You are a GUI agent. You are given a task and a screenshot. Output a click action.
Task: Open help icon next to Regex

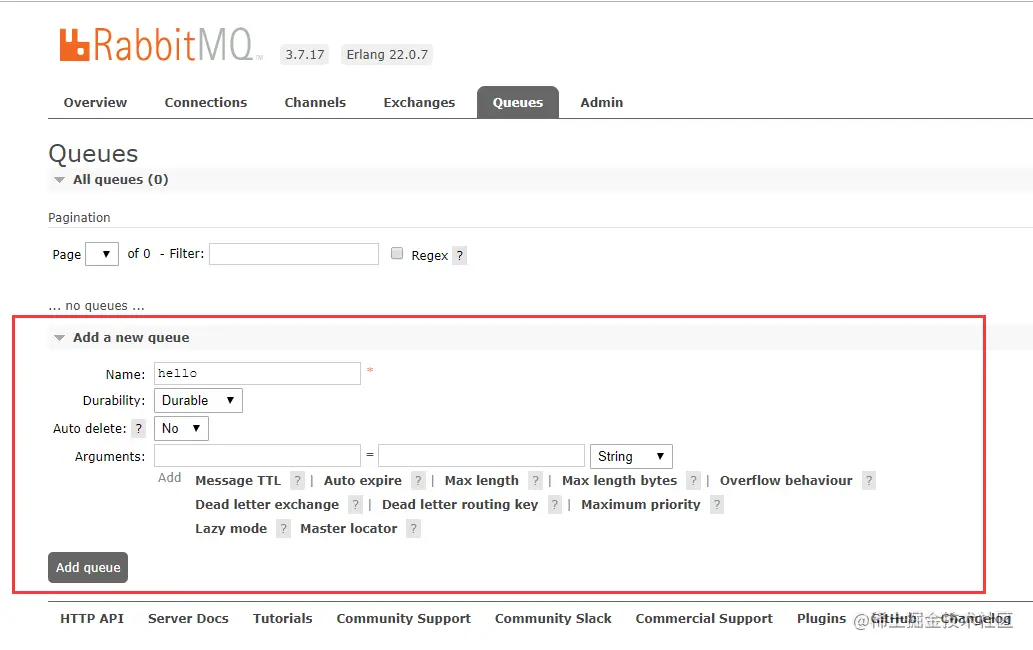pos(460,256)
